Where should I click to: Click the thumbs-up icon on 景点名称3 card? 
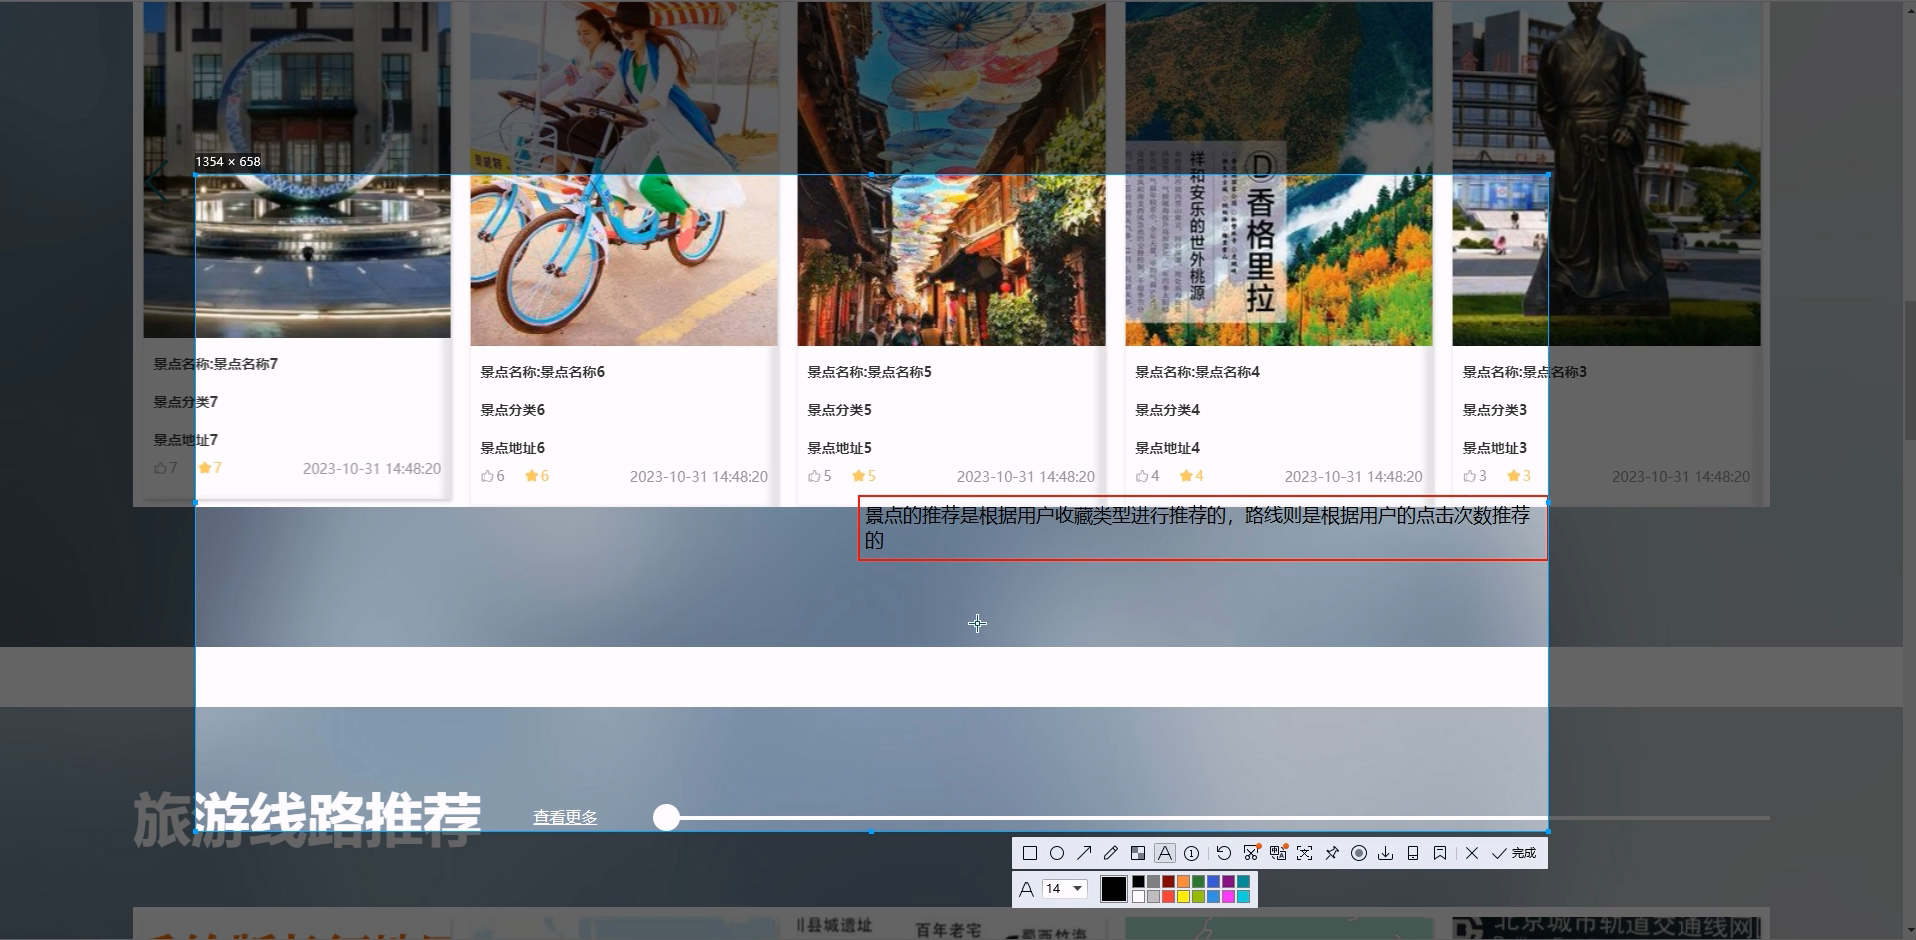(1469, 476)
